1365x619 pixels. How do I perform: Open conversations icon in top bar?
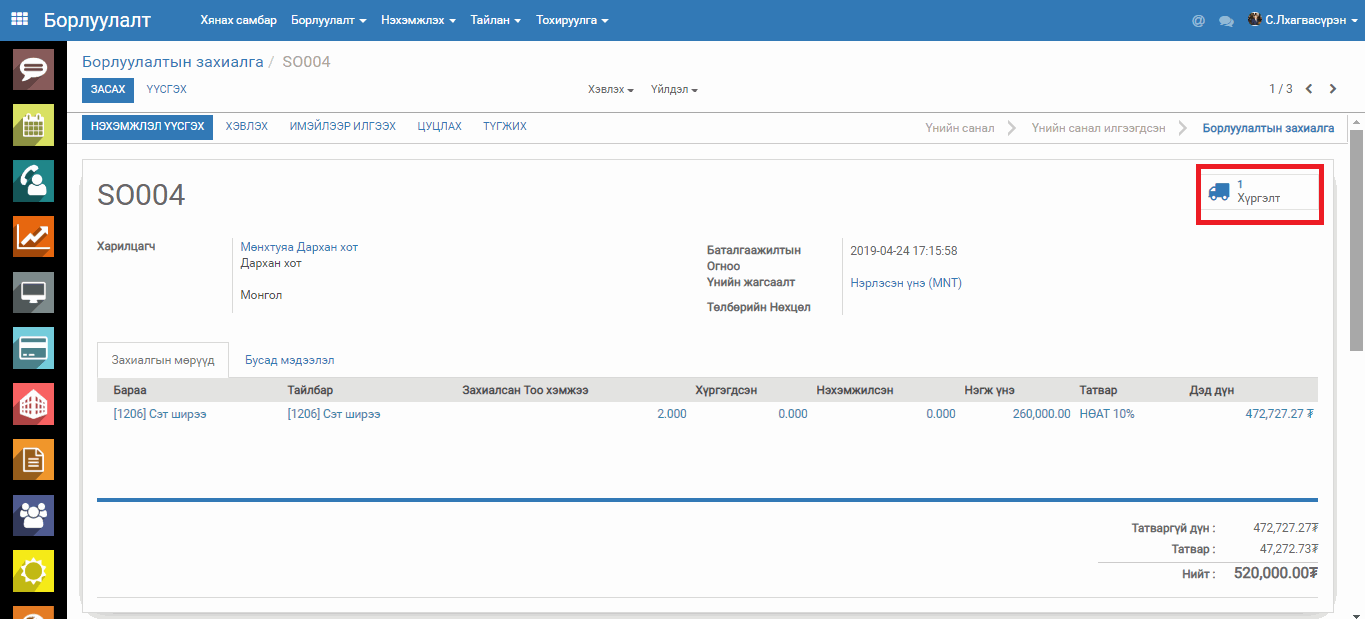(1225, 20)
